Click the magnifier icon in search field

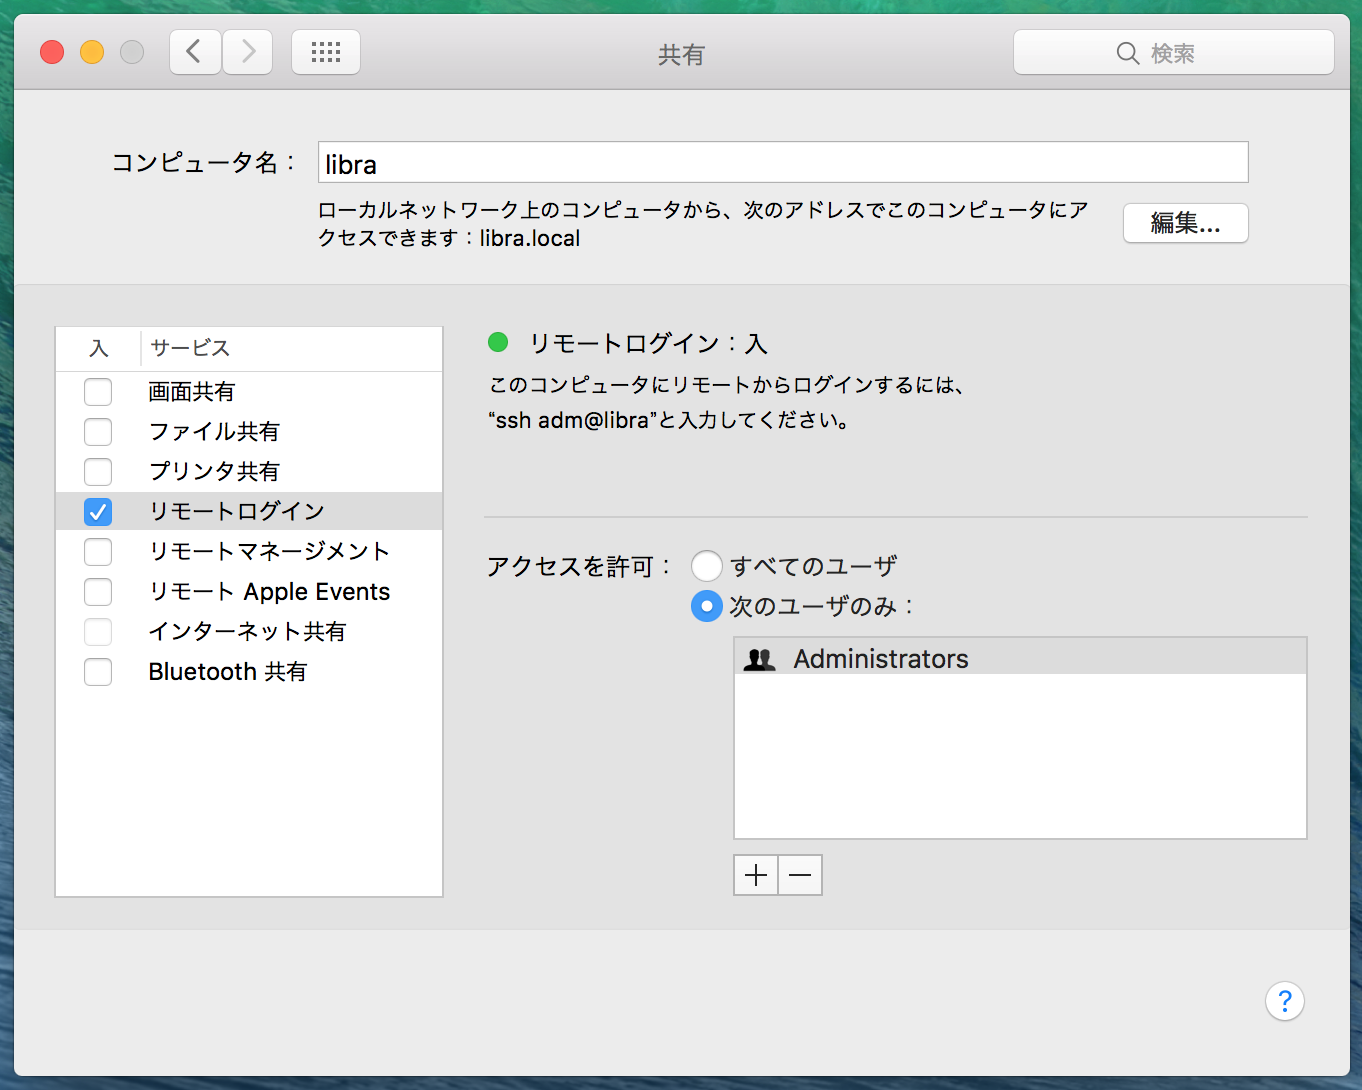pyautogui.click(x=1128, y=53)
